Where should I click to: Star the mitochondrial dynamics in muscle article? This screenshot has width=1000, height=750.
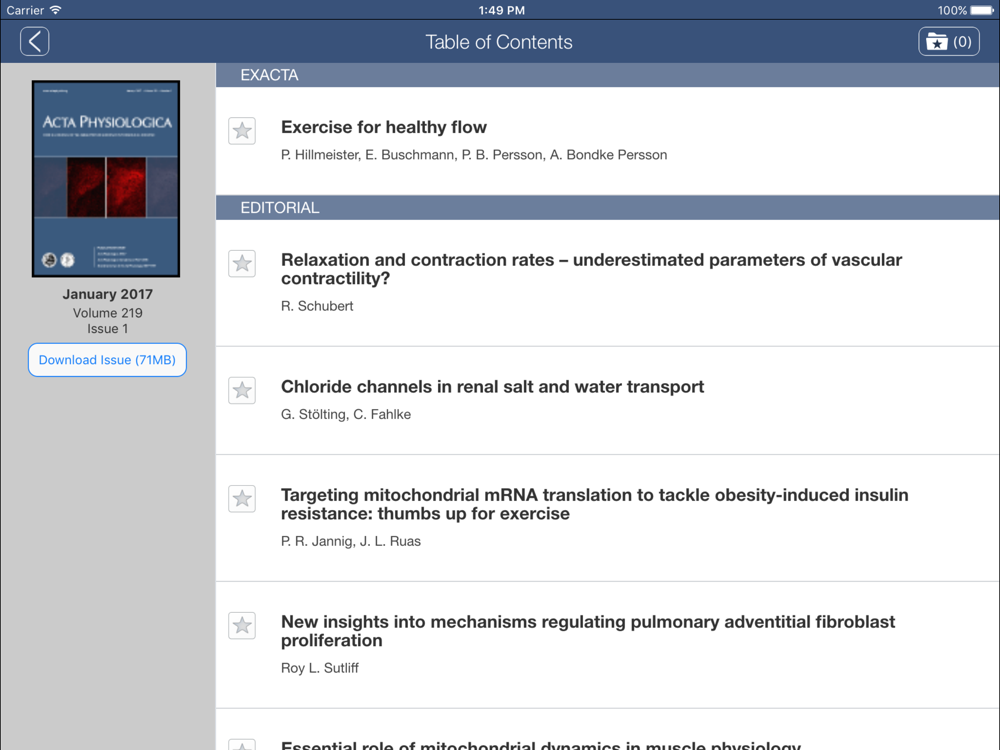(242, 744)
